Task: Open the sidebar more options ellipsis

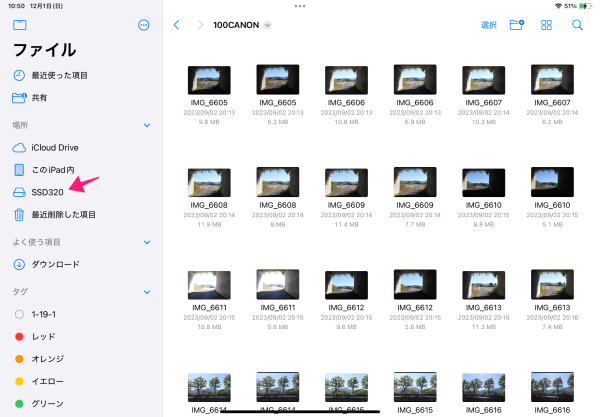Action: 143,24
